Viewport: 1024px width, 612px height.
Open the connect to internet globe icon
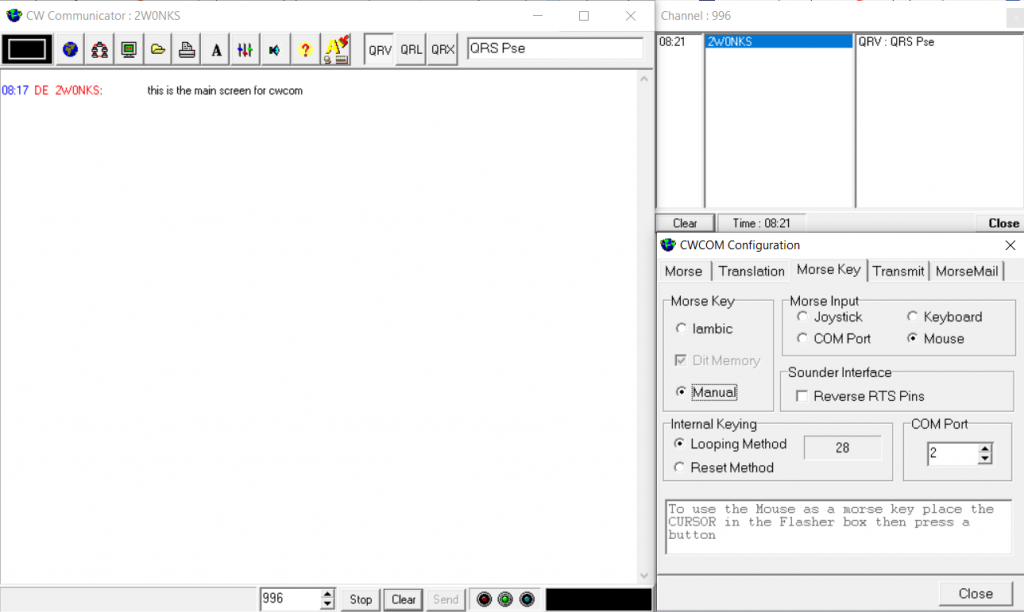click(x=69, y=48)
